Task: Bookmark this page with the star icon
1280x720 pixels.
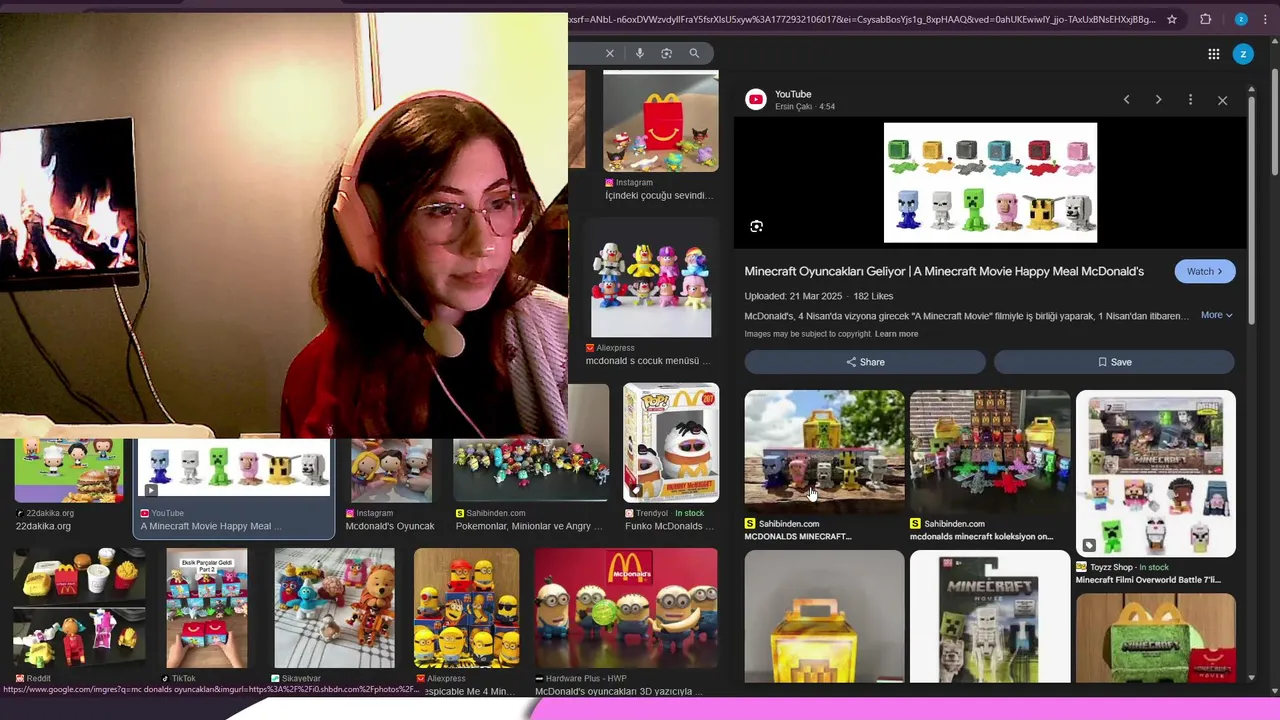Action: point(1172,19)
